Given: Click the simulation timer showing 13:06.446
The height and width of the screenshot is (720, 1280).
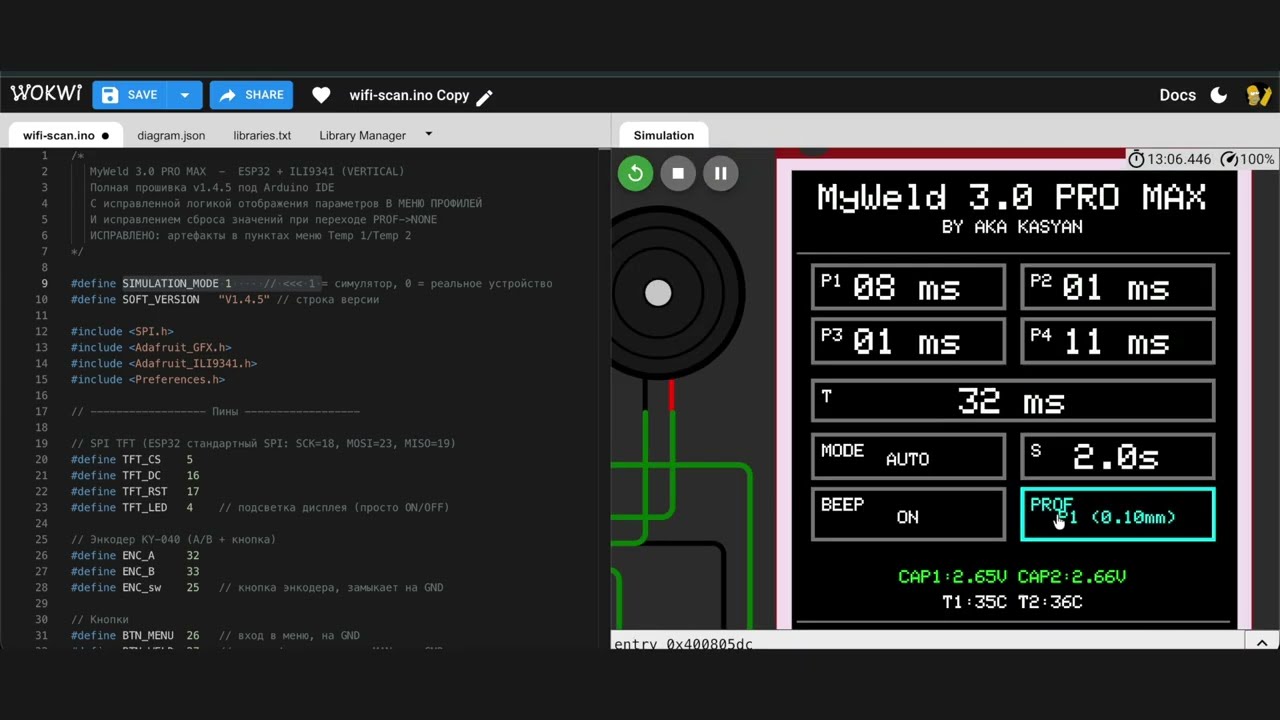Looking at the screenshot, I should point(1170,159).
